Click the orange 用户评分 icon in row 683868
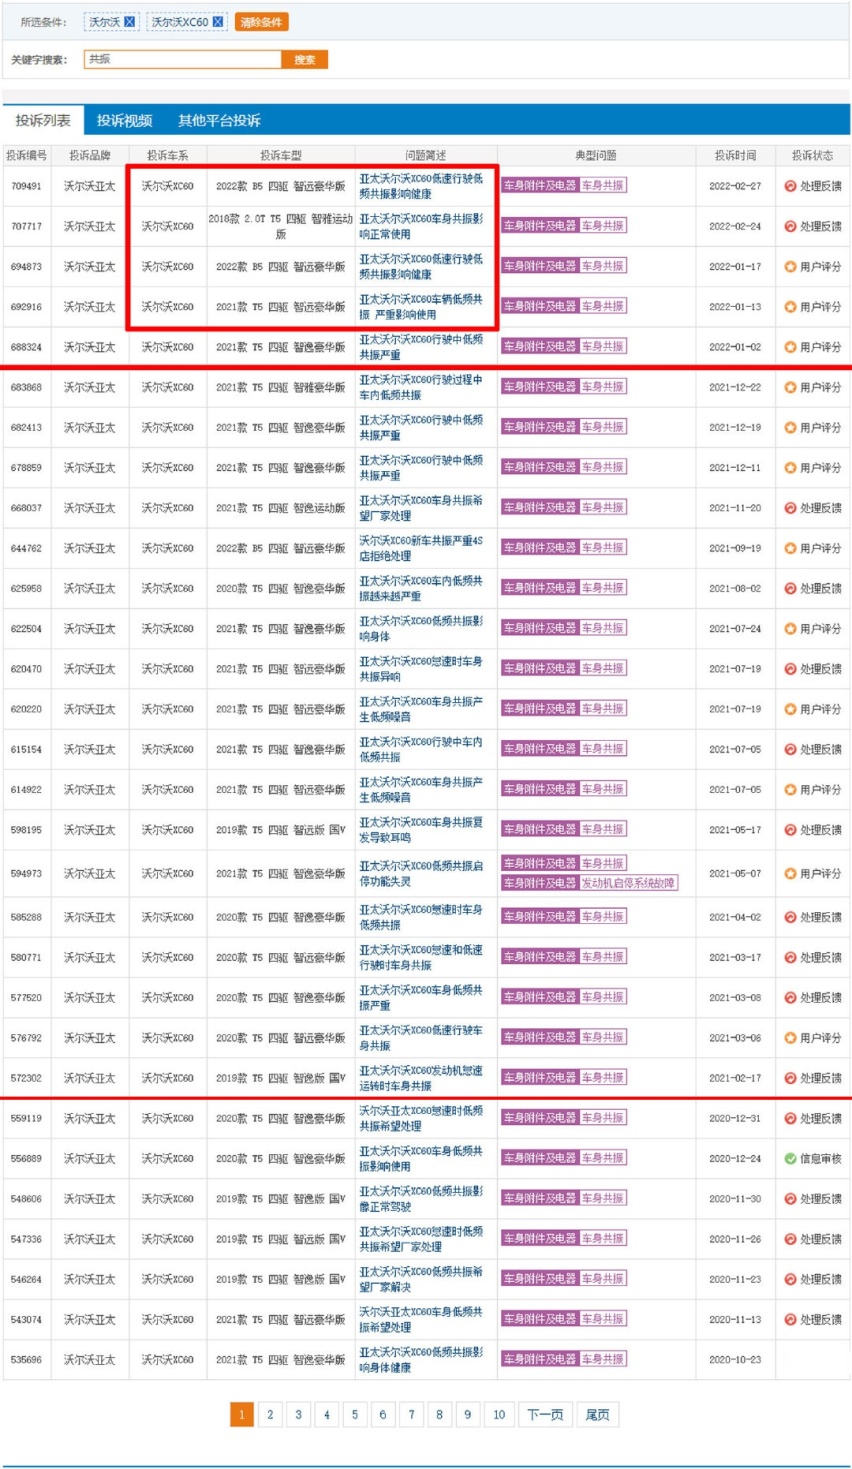This screenshot has width=852, height=1469. (x=790, y=388)
